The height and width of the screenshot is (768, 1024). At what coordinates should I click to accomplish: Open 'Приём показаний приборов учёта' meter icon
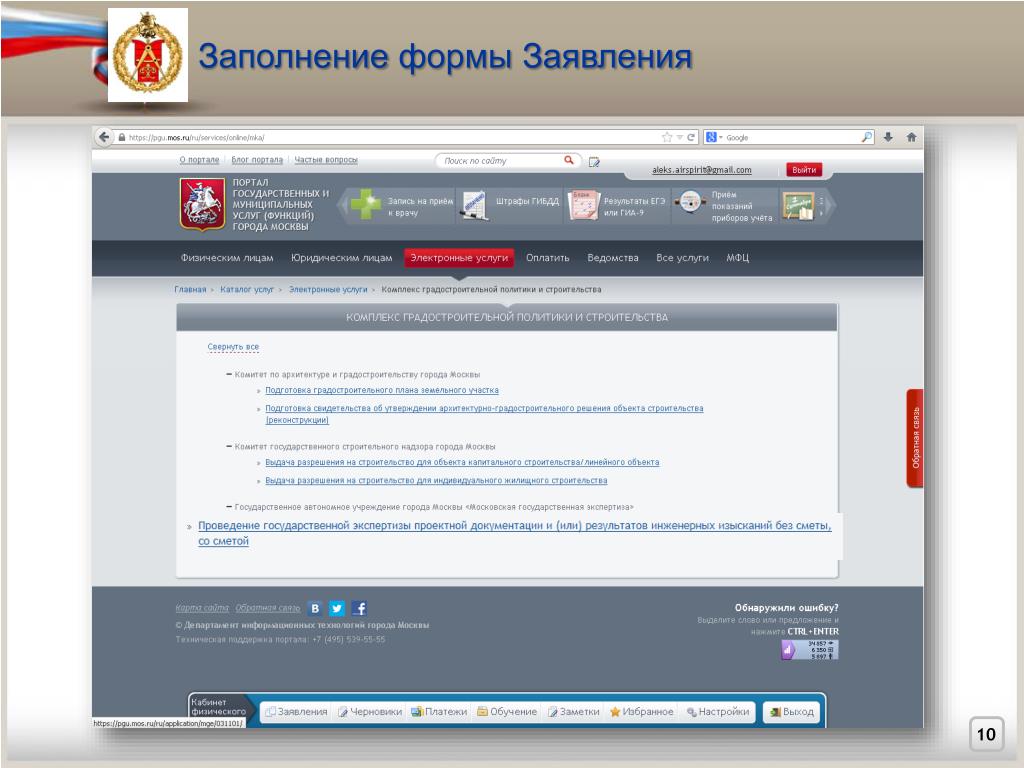tap(690, 202)
